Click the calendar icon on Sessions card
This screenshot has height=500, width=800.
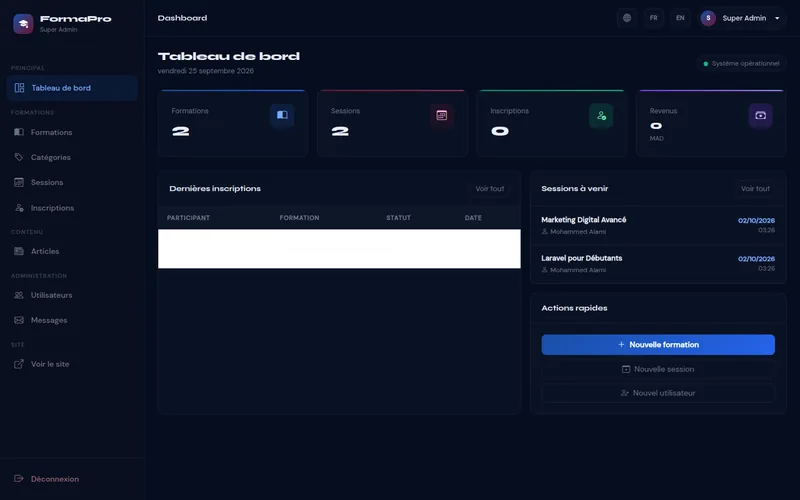[442, 115]
